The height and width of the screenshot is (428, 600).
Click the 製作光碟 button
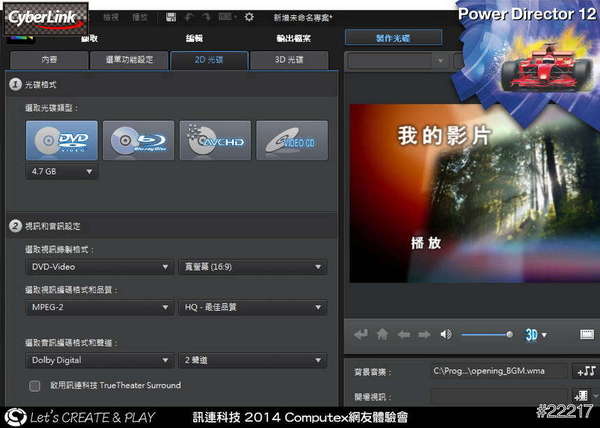click(x=393, y=38)
